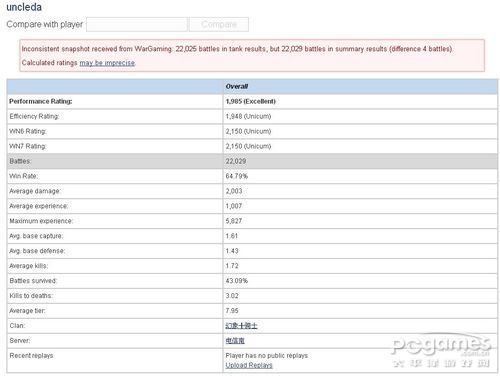Click the 'Average damage:' label

click(35, 191)
